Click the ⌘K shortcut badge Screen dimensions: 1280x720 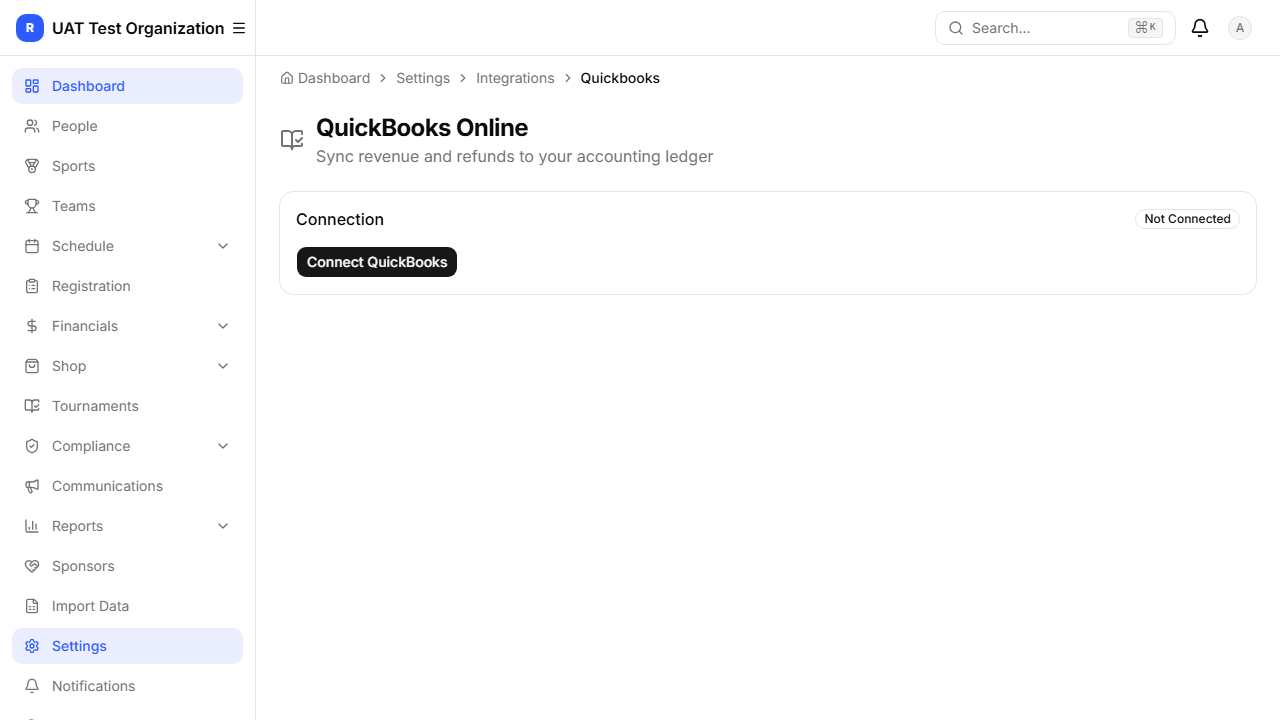point(1145,28)
